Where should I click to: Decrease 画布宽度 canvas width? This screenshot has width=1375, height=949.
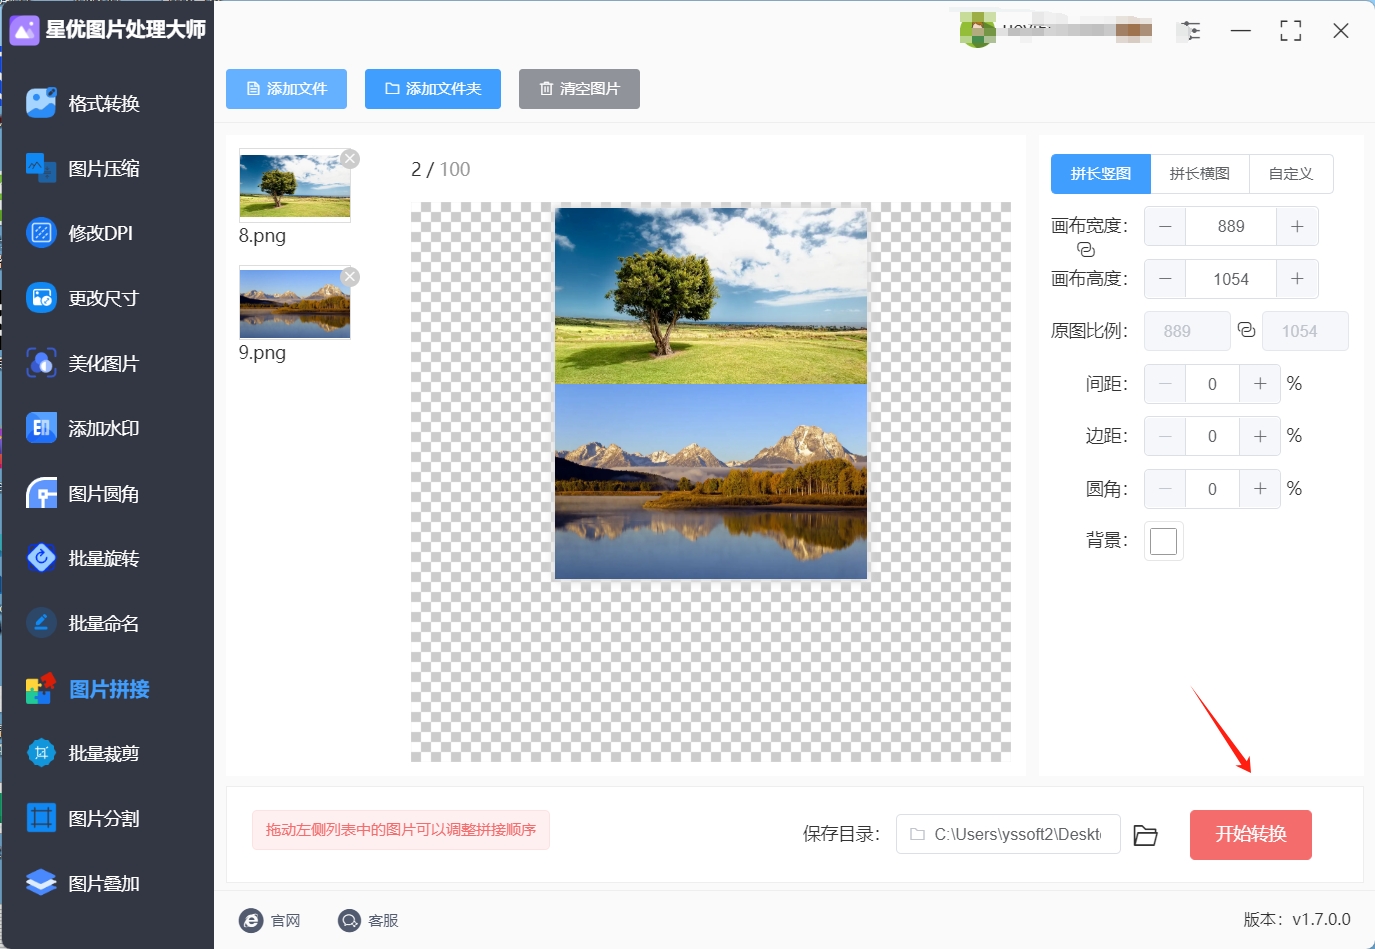point(1165,227)
